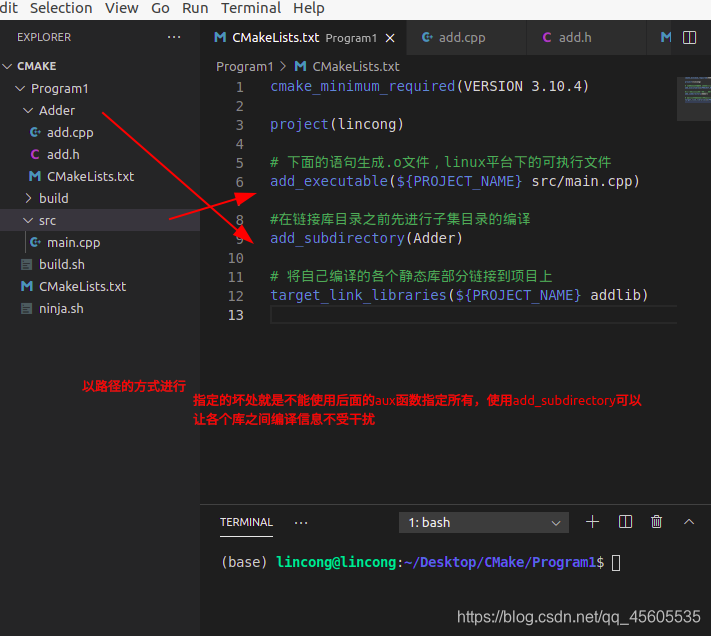Viewport: 711px width, 636px height.
Task: Click add.h tab's C file icon
Action: coord(547,38)
